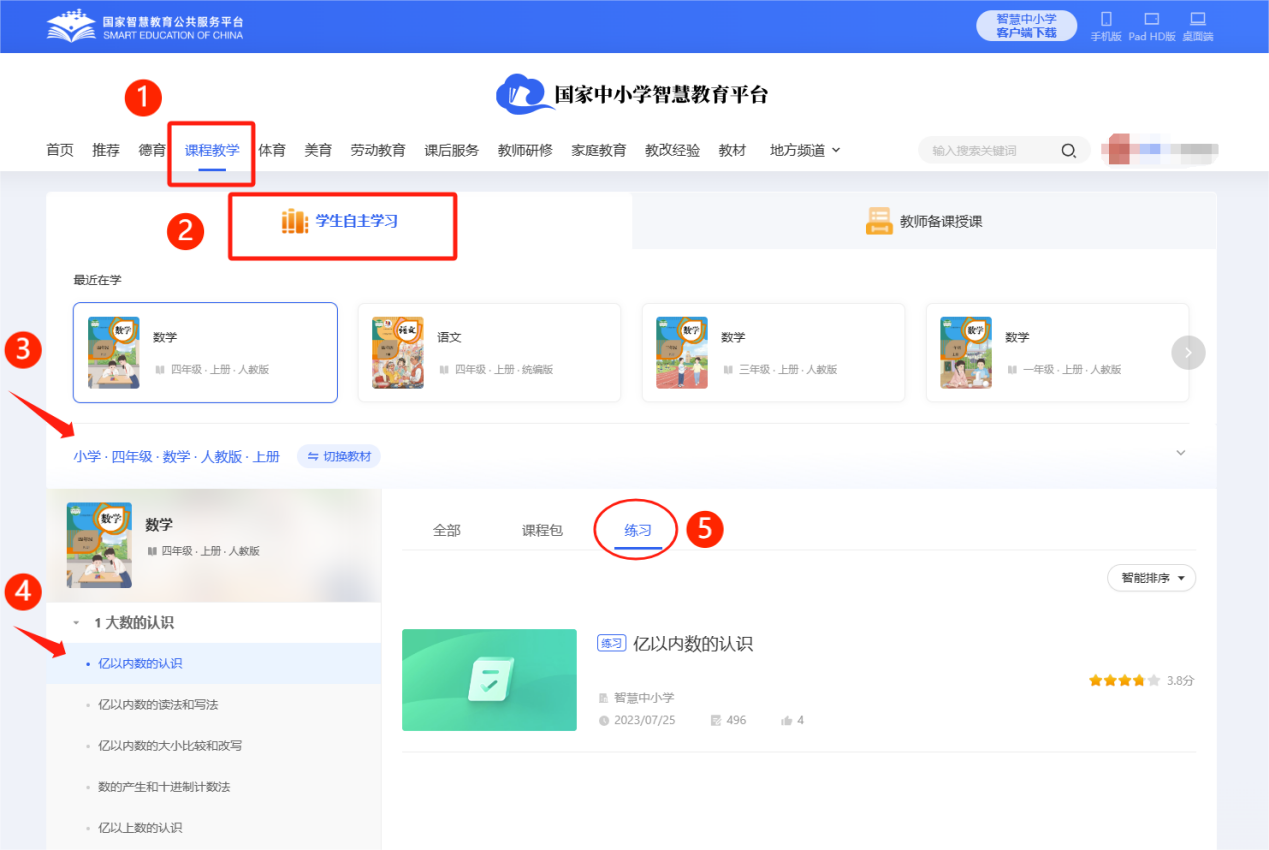Click the 桌面端 desktop client icon
Image resolution: width=1269 pixels, height=850 pixels.
click(x=1199, y=20)
